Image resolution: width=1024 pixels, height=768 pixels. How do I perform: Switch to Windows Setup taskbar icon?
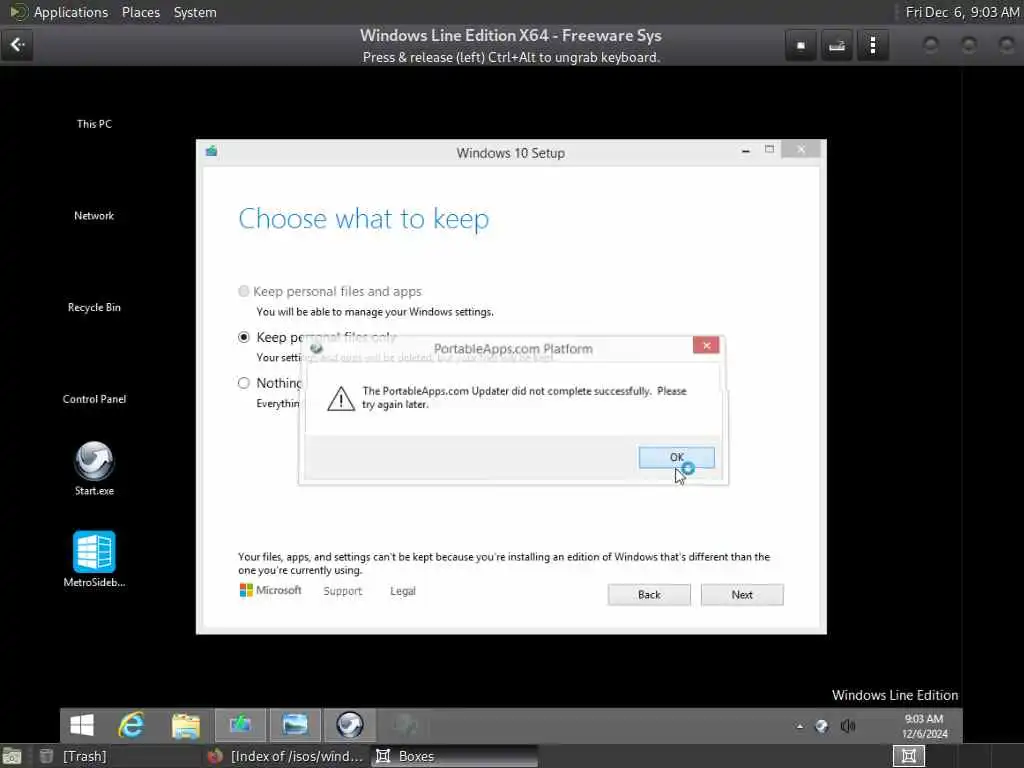coord(240,725)
